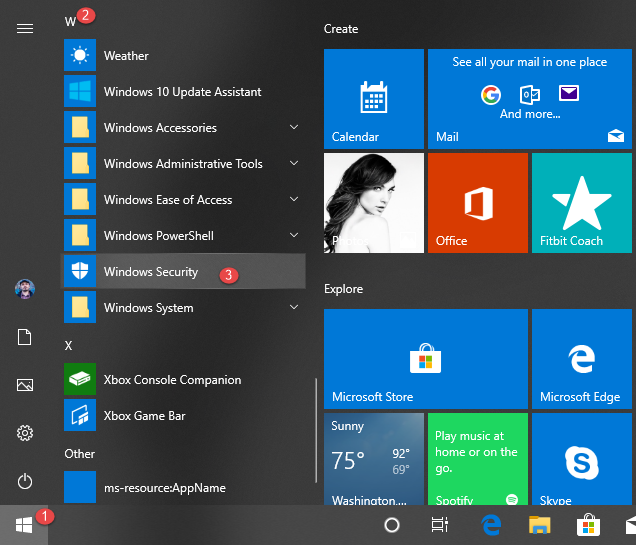636x545 pixels.
Task: Open the hamburger menu at top of Start
Action: [x=25, y=29]
